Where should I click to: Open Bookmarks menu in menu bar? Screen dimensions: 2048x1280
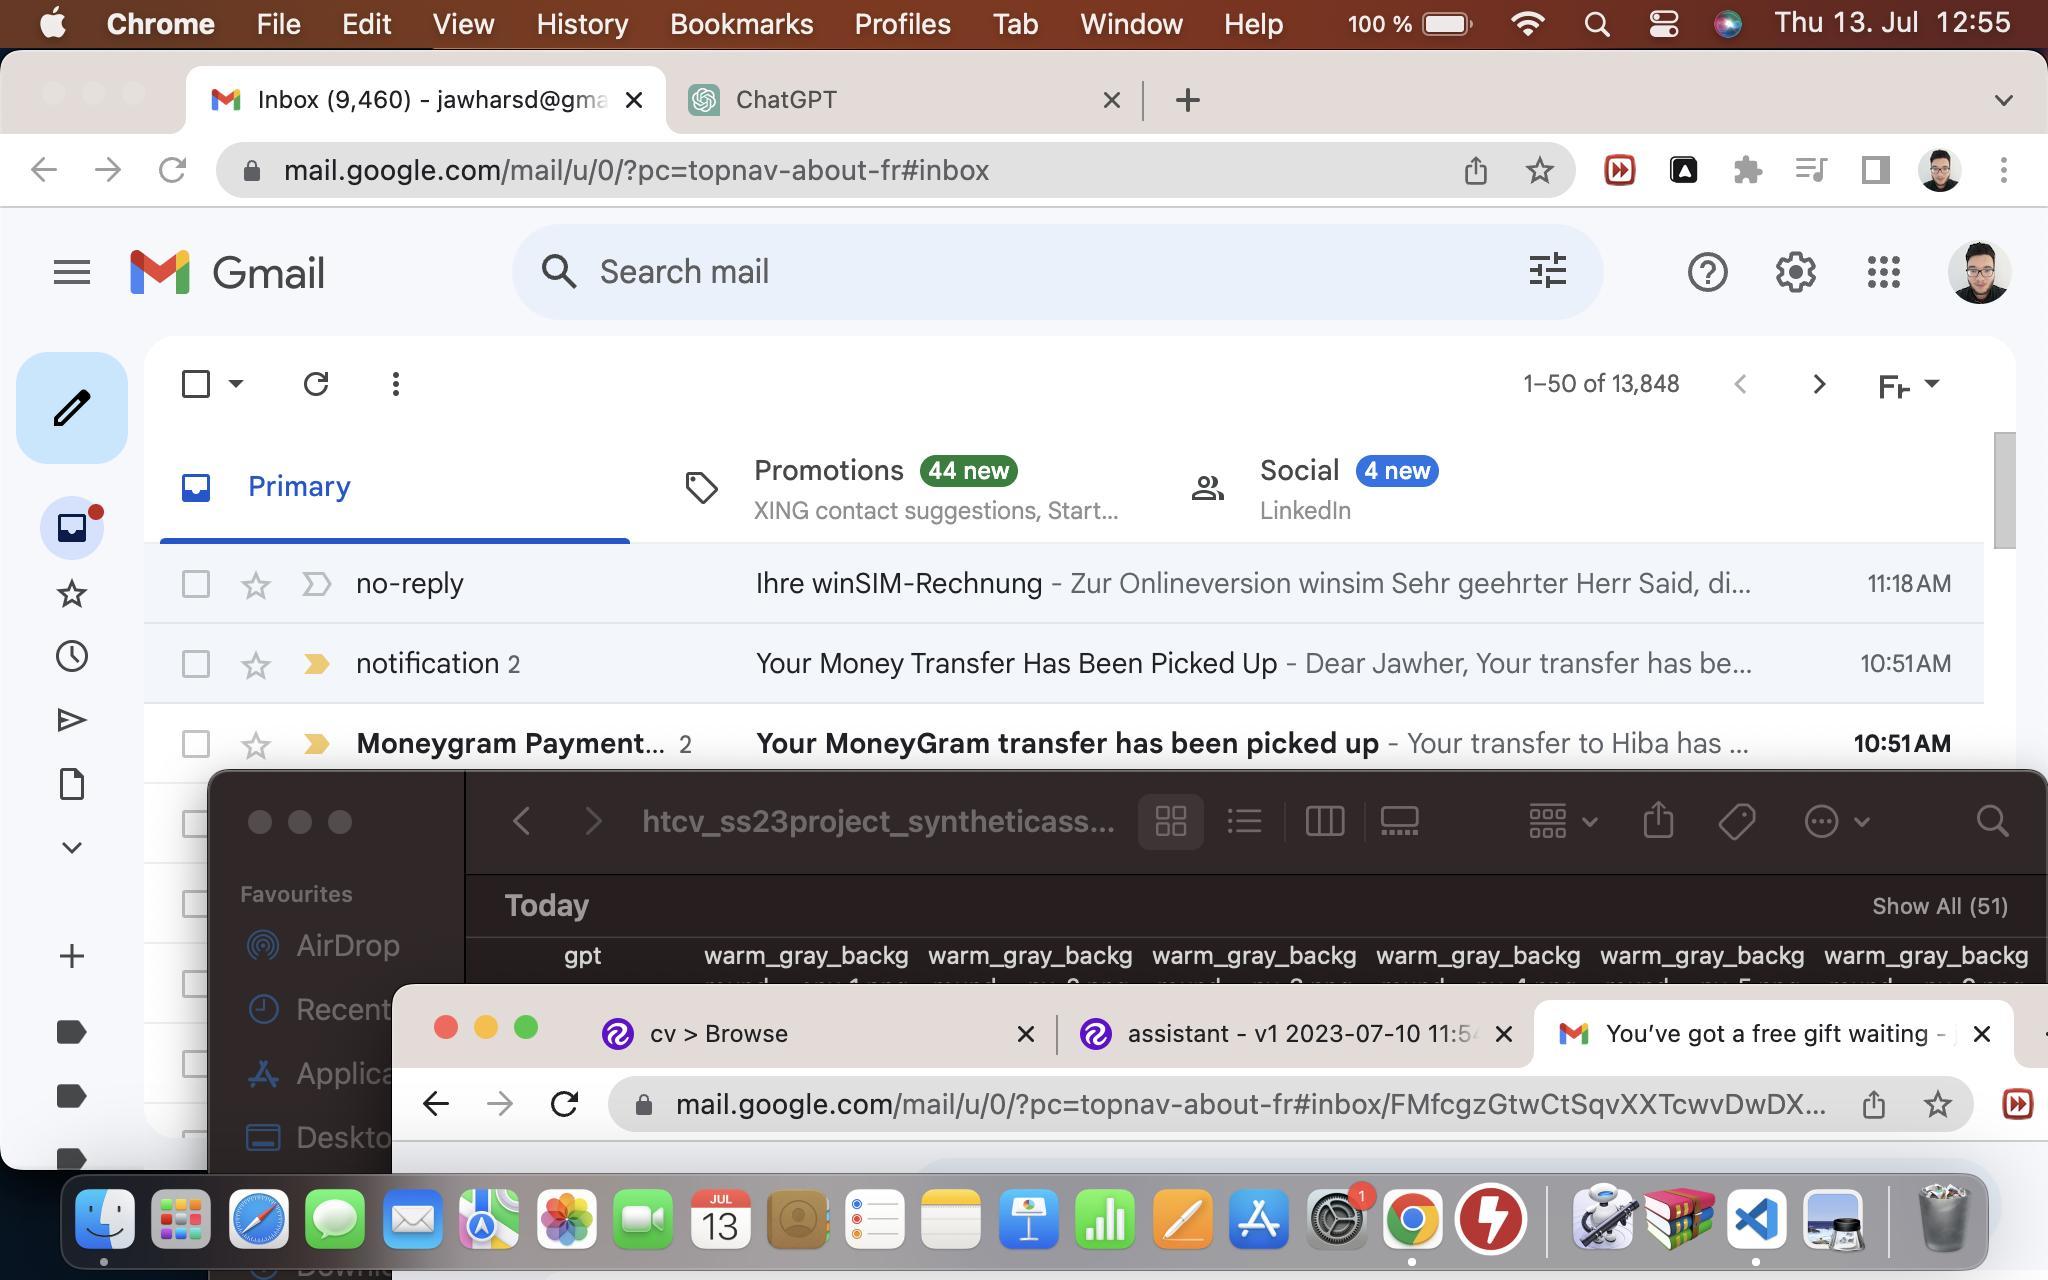click(741, 24)
